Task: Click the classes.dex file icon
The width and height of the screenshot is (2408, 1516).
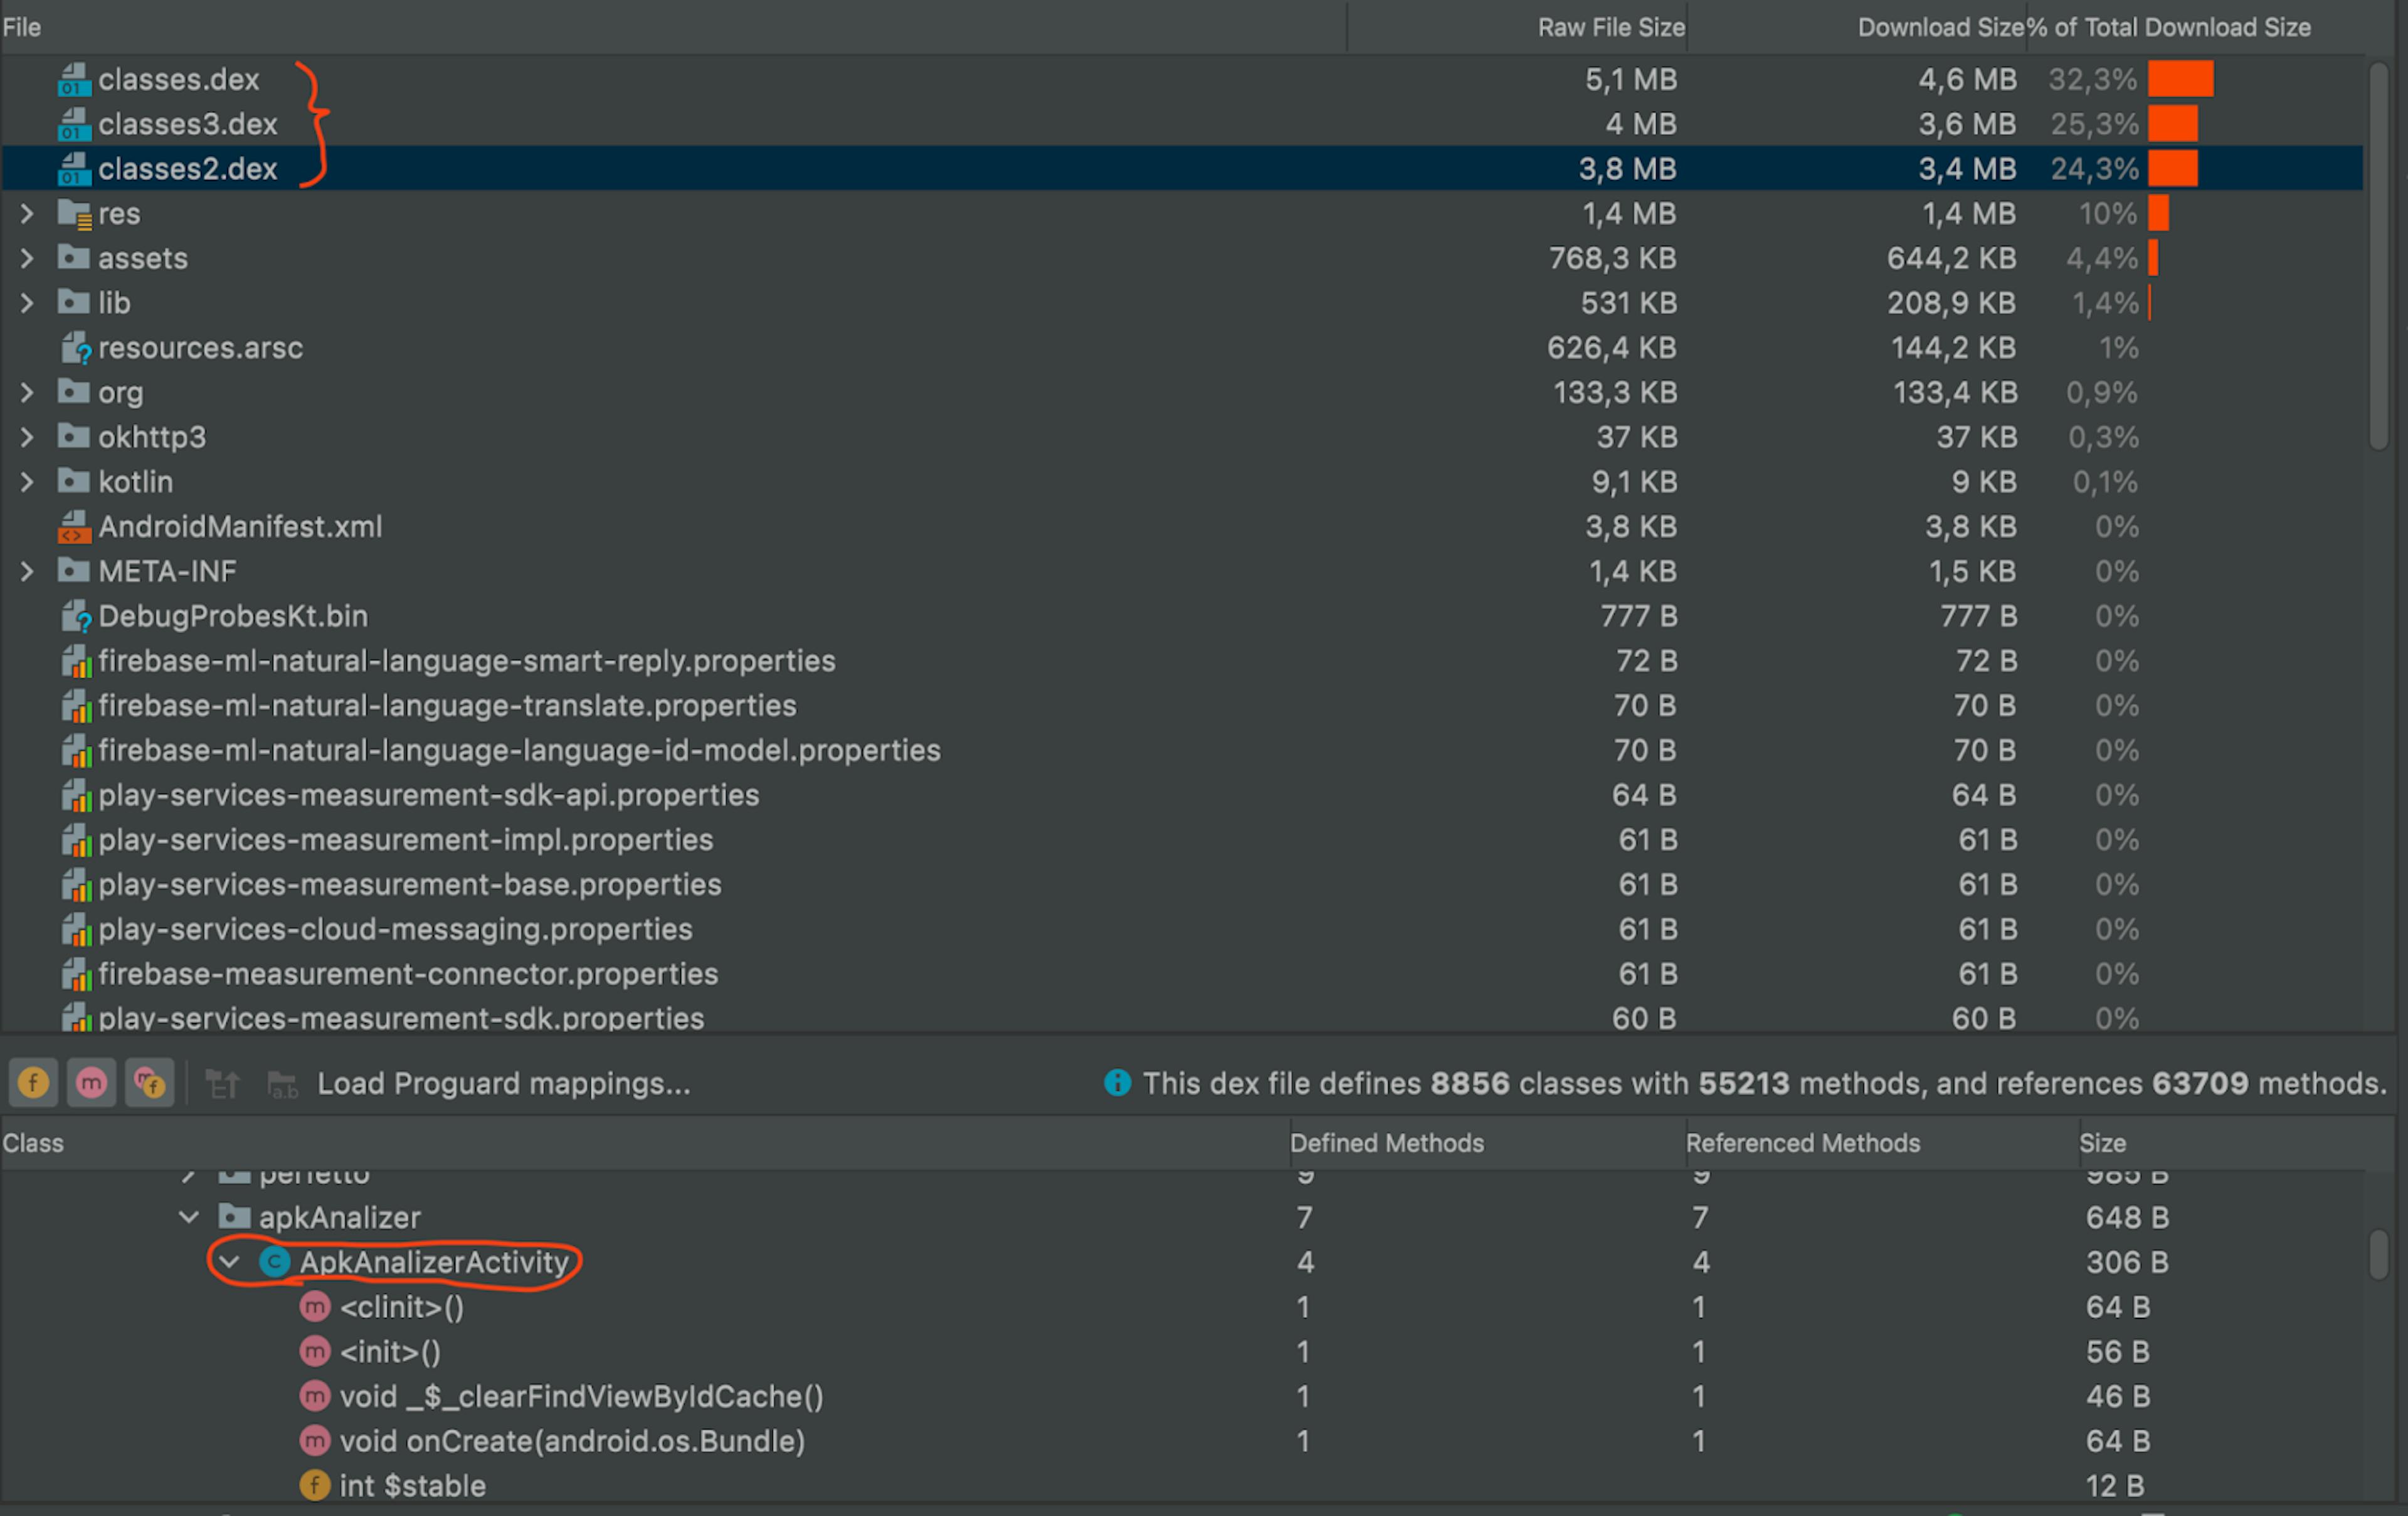Action: tap(74, 80)
